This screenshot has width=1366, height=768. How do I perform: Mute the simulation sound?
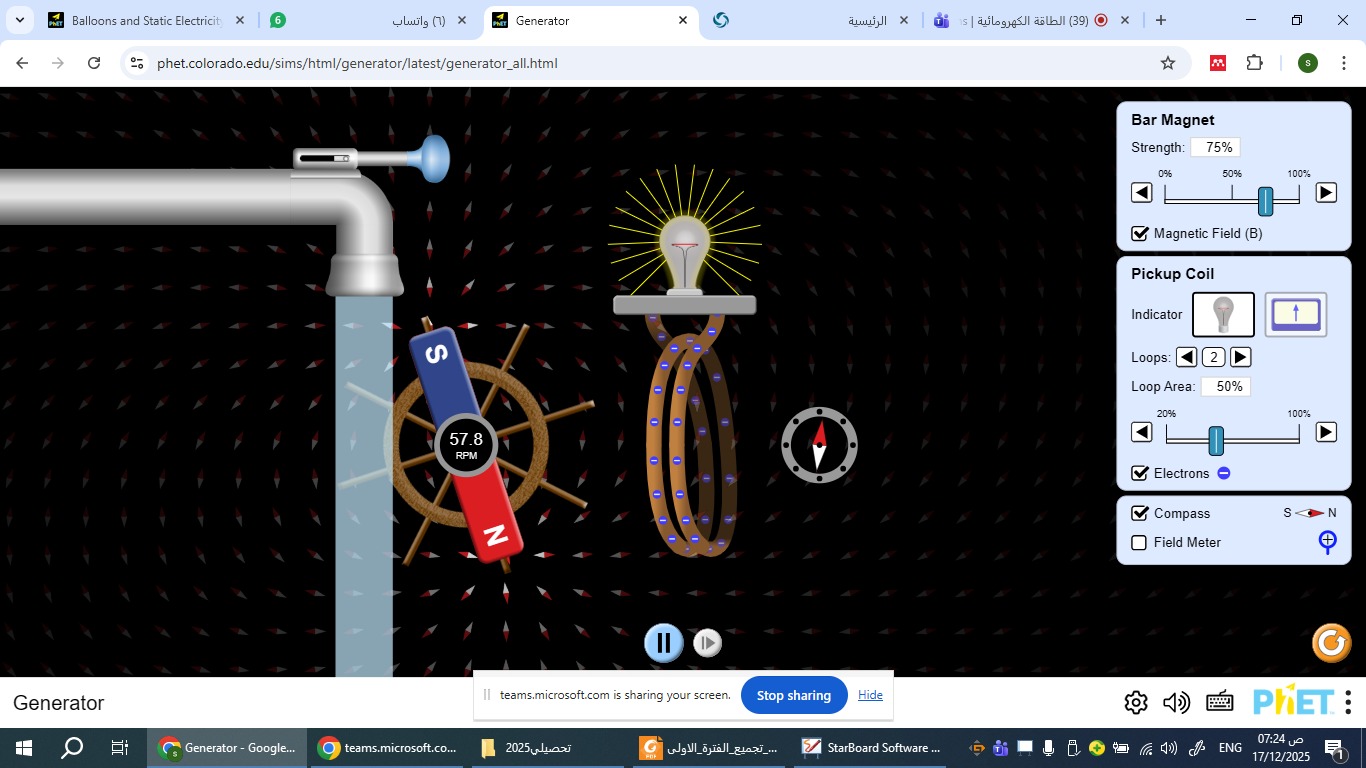(1176, 703)
